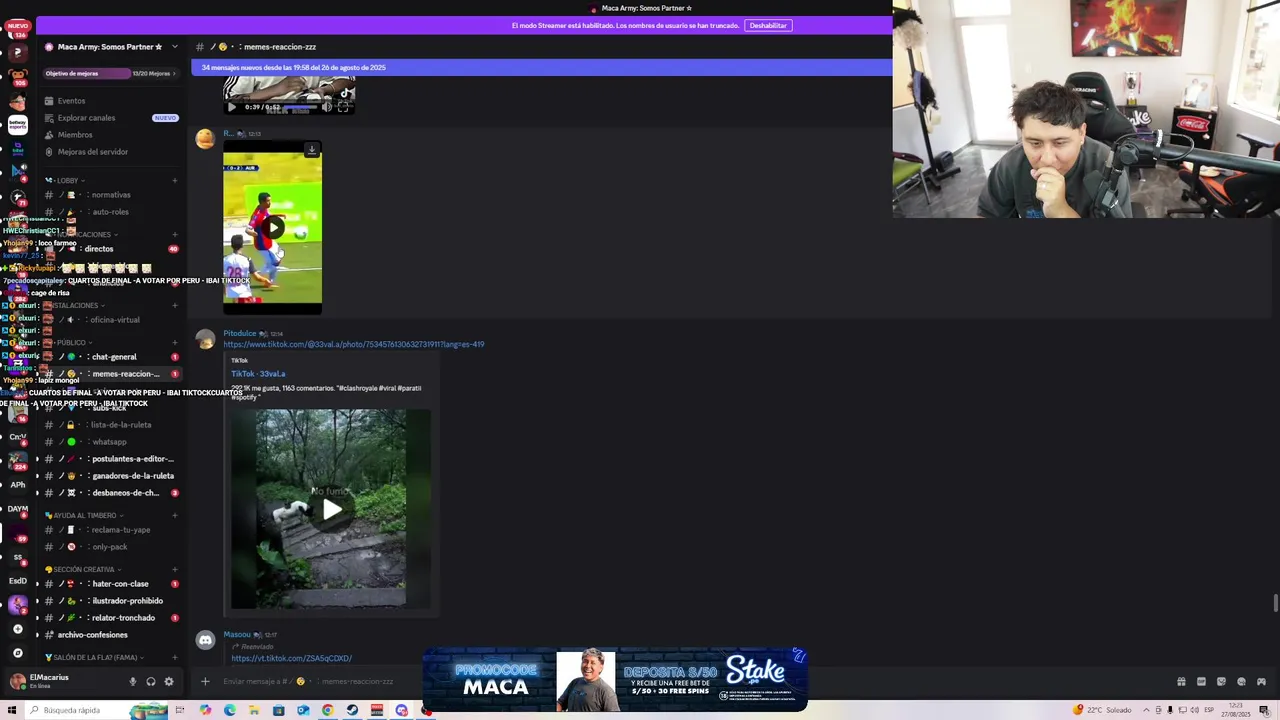
Task: Click the new messages banner to jump
Action: coord(541,68)
